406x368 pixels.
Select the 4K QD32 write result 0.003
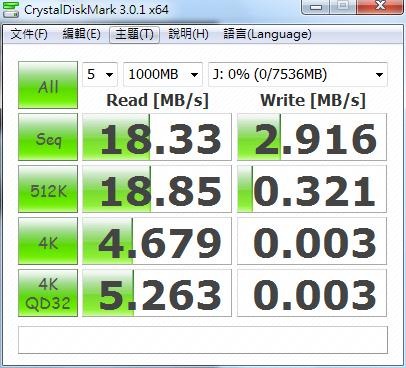(x=312, y=293)
